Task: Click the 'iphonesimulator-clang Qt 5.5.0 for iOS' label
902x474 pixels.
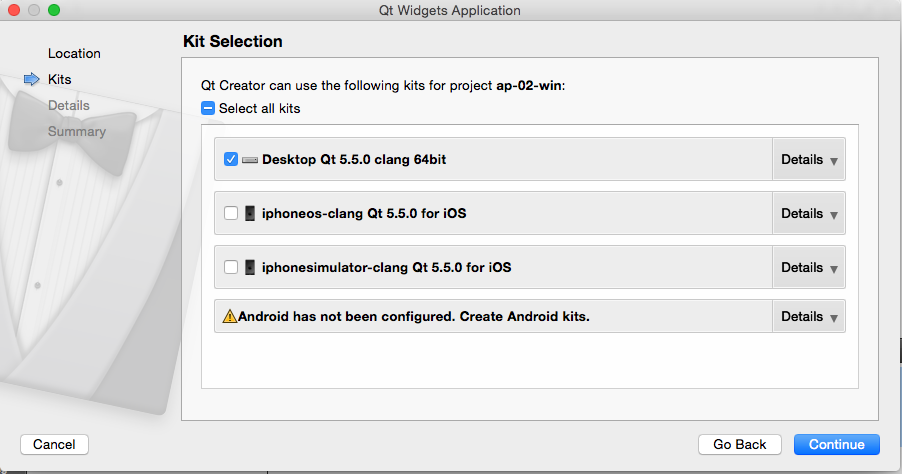Action: [386, 267]
